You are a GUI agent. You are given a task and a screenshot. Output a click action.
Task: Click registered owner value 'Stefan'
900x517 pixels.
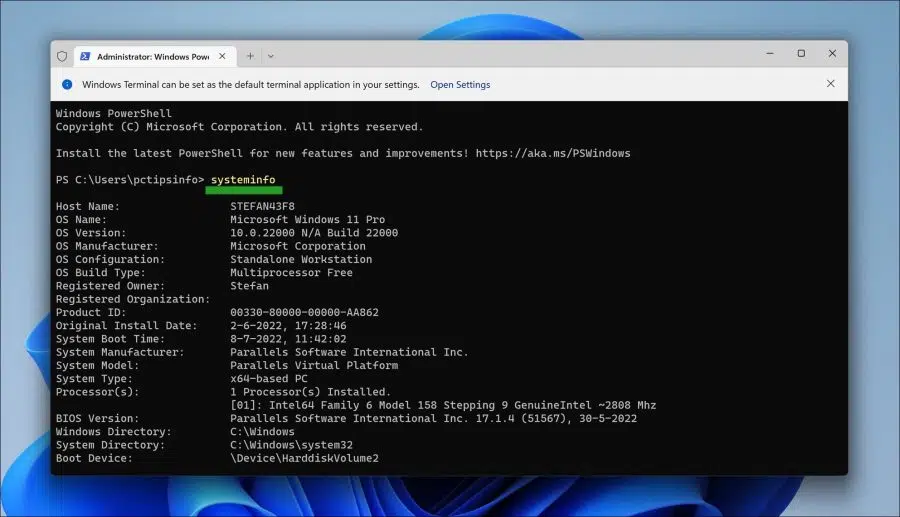click(x=249, y=286)
